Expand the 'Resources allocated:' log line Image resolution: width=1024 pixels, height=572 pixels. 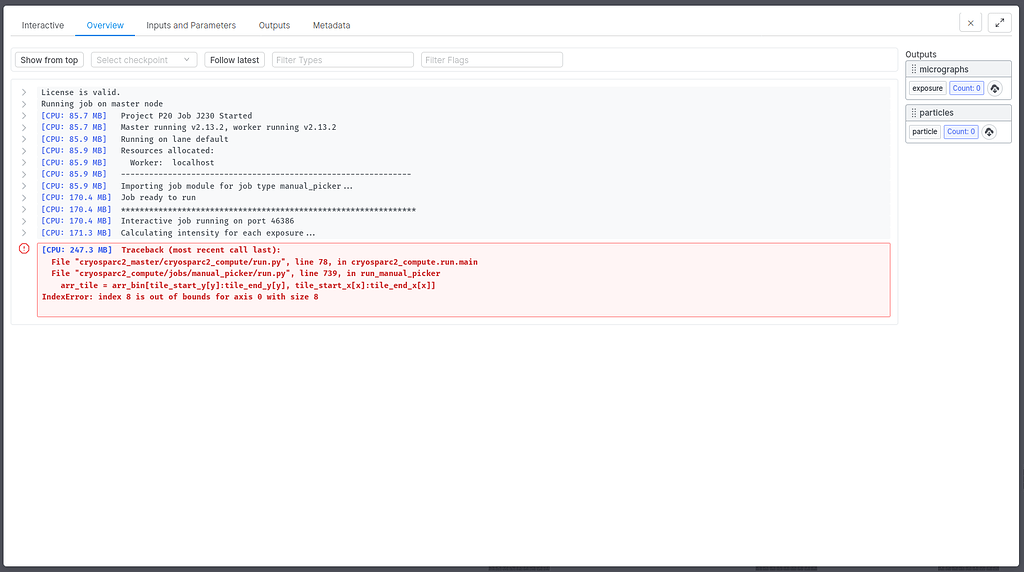pos(24,151)
